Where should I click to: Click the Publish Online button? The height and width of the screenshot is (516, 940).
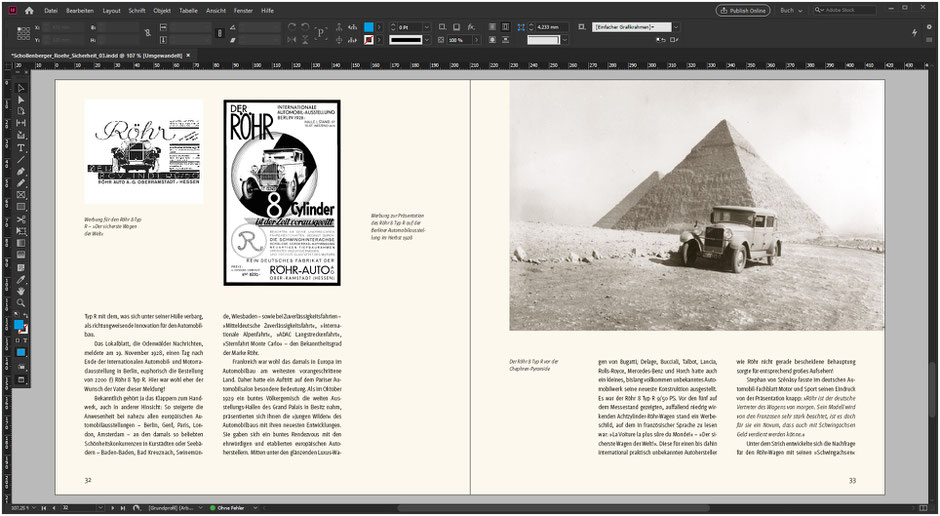[743, 10]
